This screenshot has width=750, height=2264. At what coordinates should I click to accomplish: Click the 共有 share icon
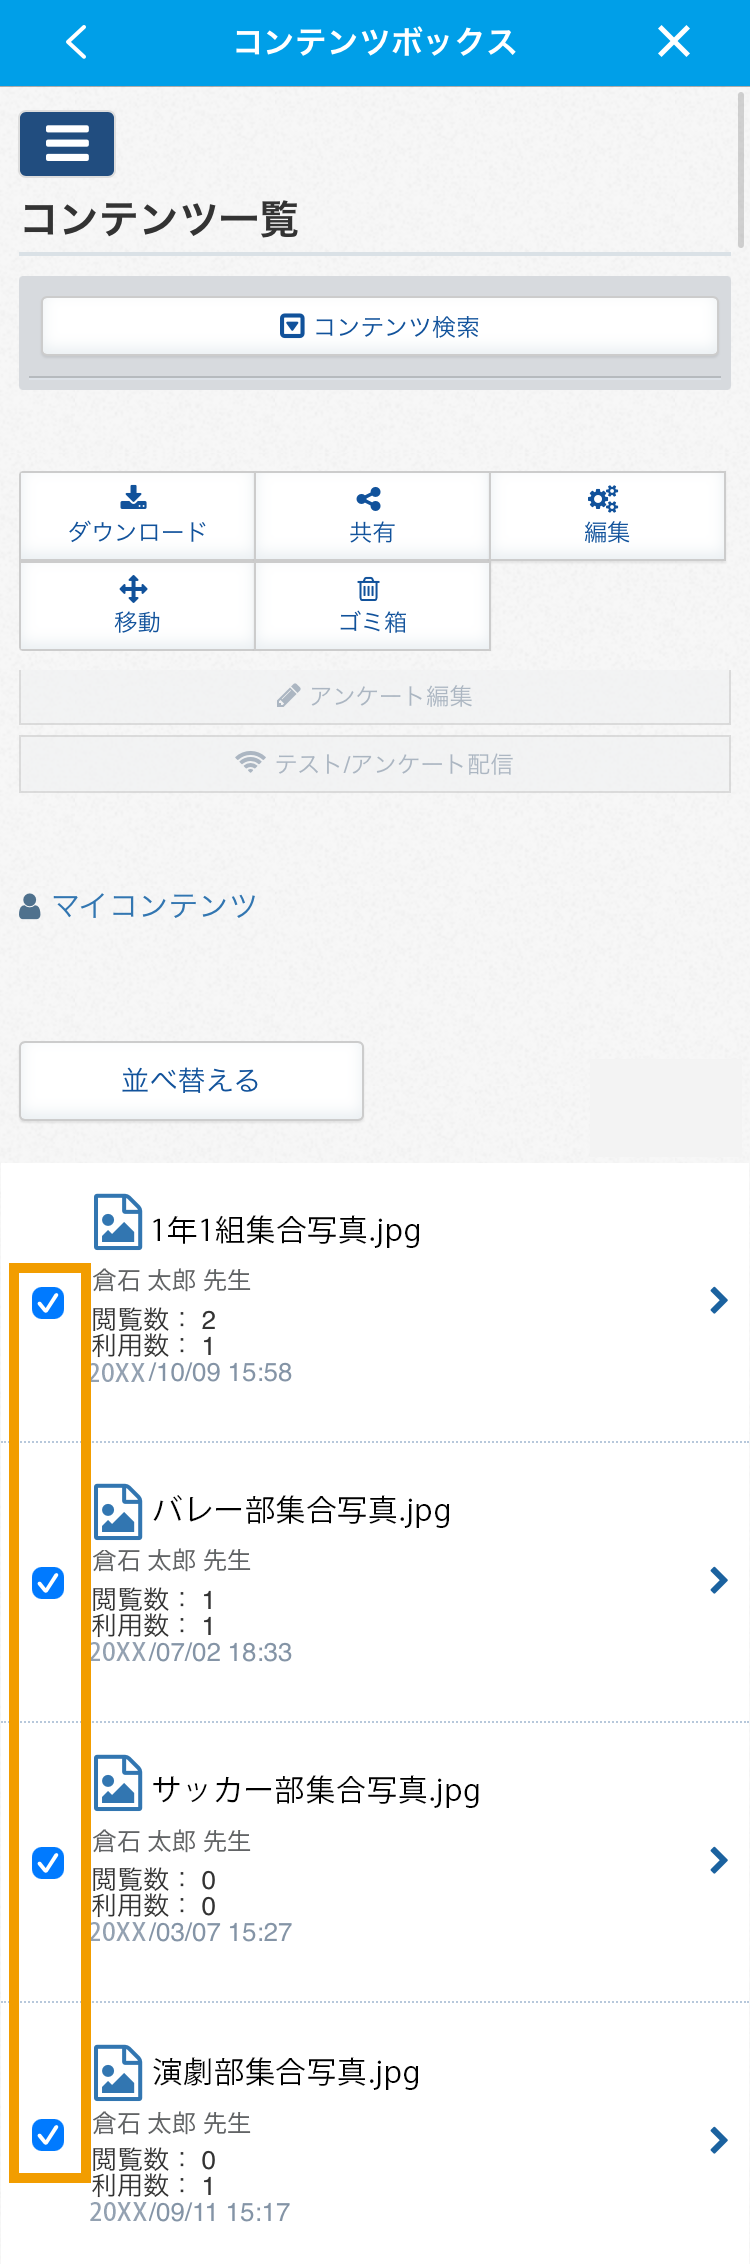tap(369, 498)
